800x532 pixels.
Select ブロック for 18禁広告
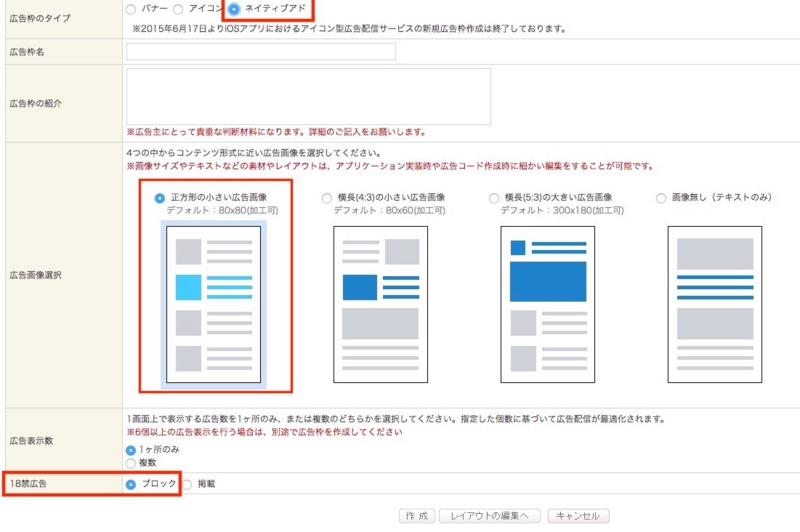click(131, 485)
